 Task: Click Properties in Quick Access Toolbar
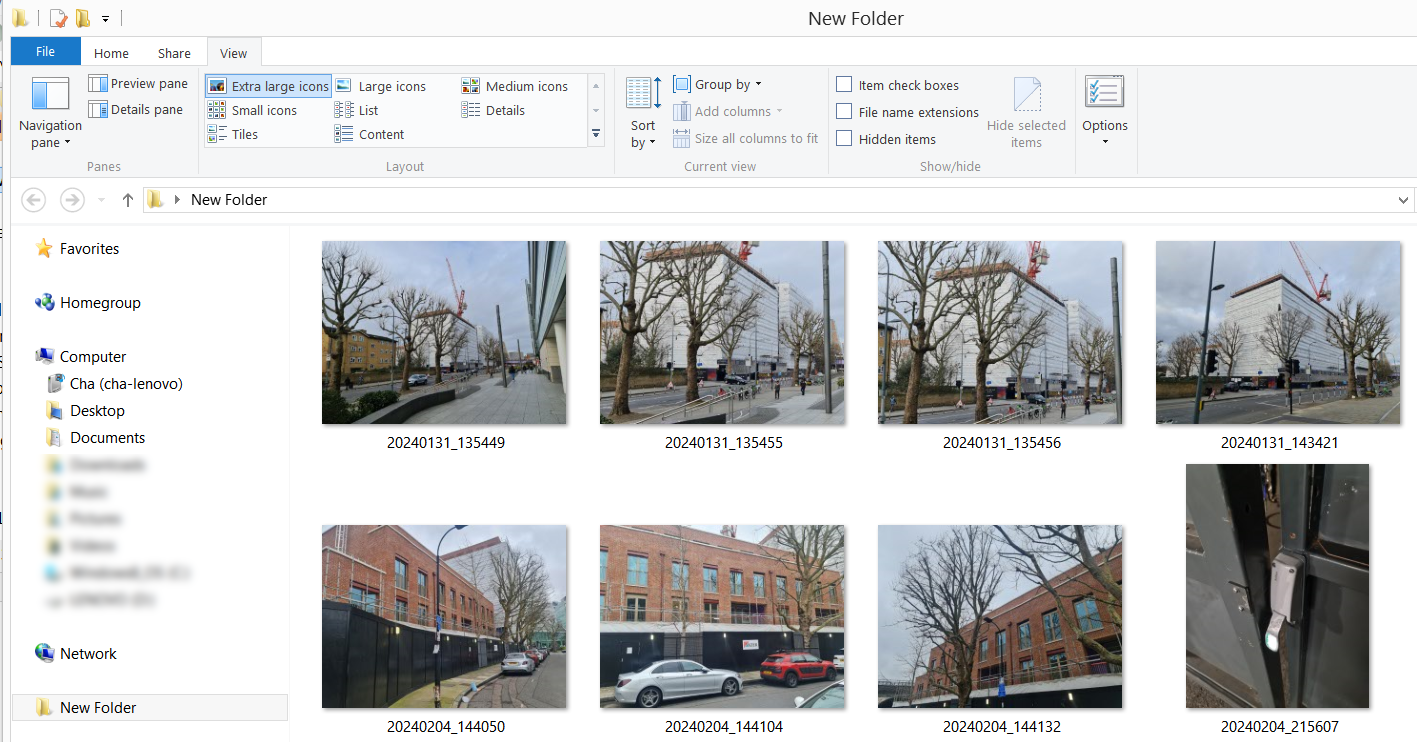coord(58,18)
